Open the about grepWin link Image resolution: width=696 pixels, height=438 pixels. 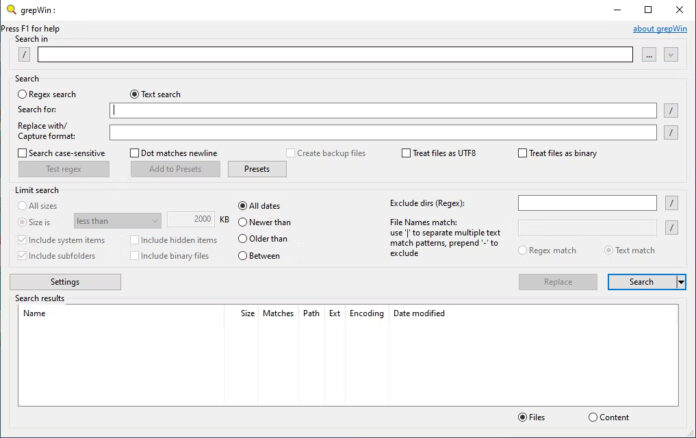tap(659, 29)
